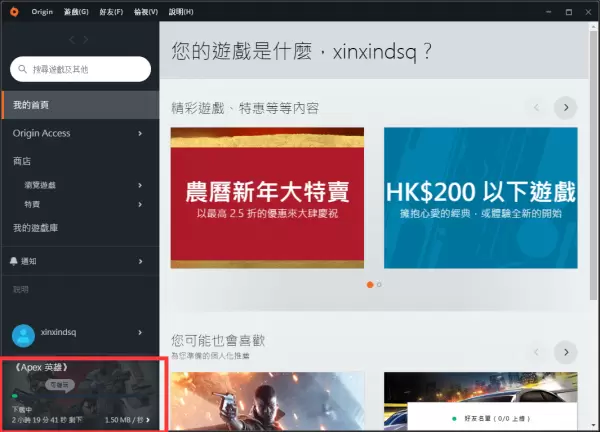Click previous arrow in 您可能也會喜歡
Screen dimensions: 600x432
point(536,352)
